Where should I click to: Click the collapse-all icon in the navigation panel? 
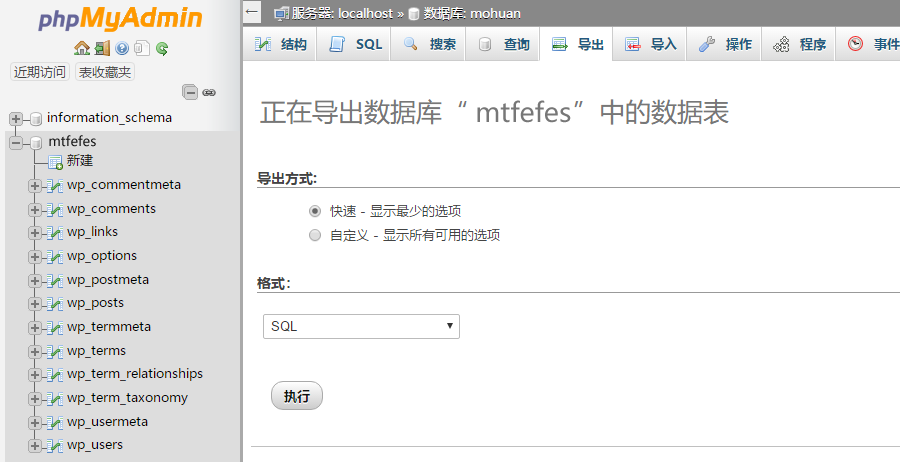pos(190,92)
